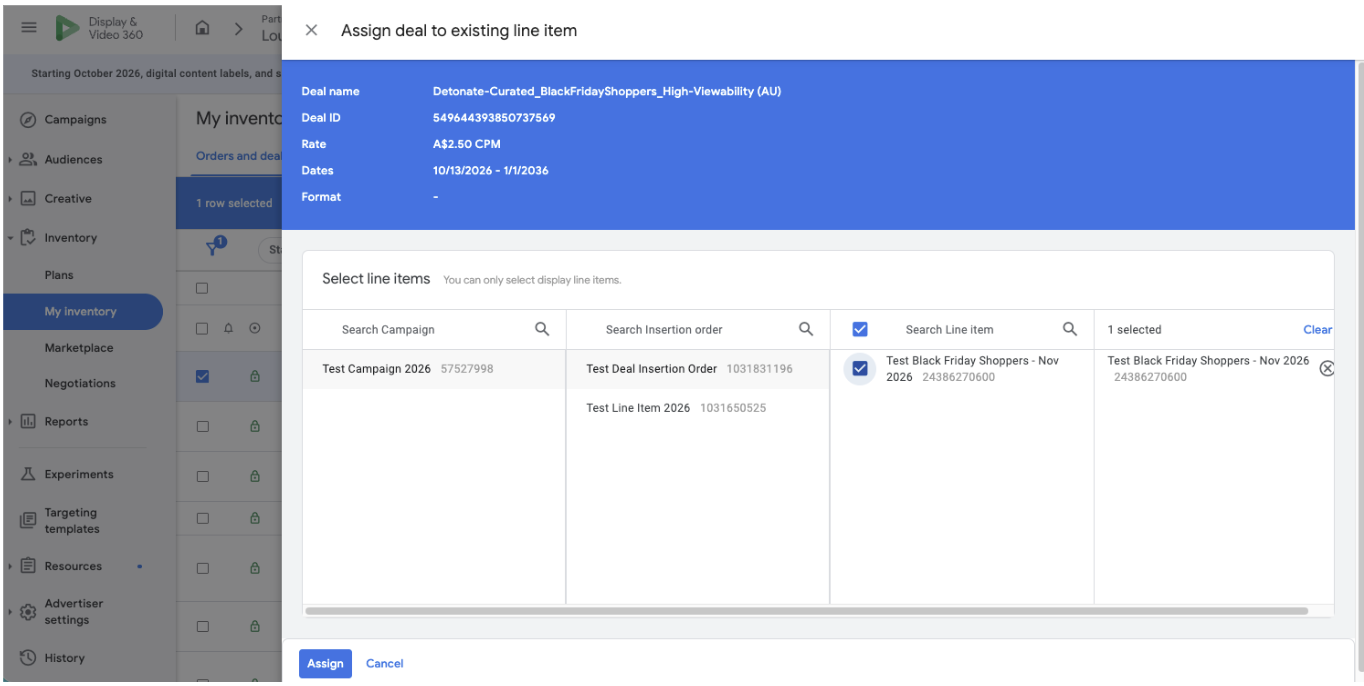Click the filter funnel icon in inventory

214,248
